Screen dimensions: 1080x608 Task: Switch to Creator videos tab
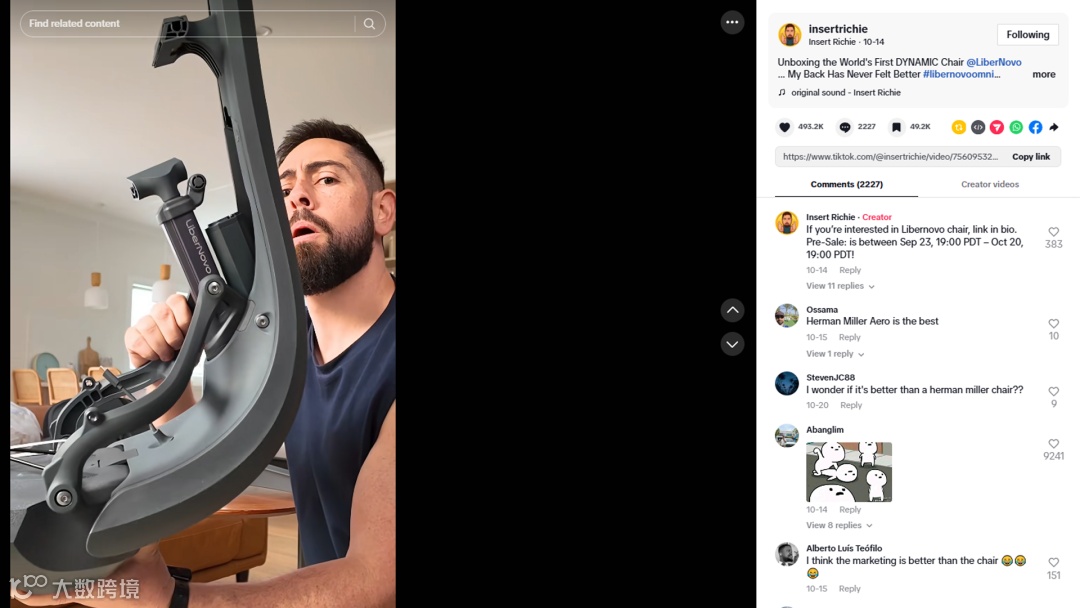[990, 184]
